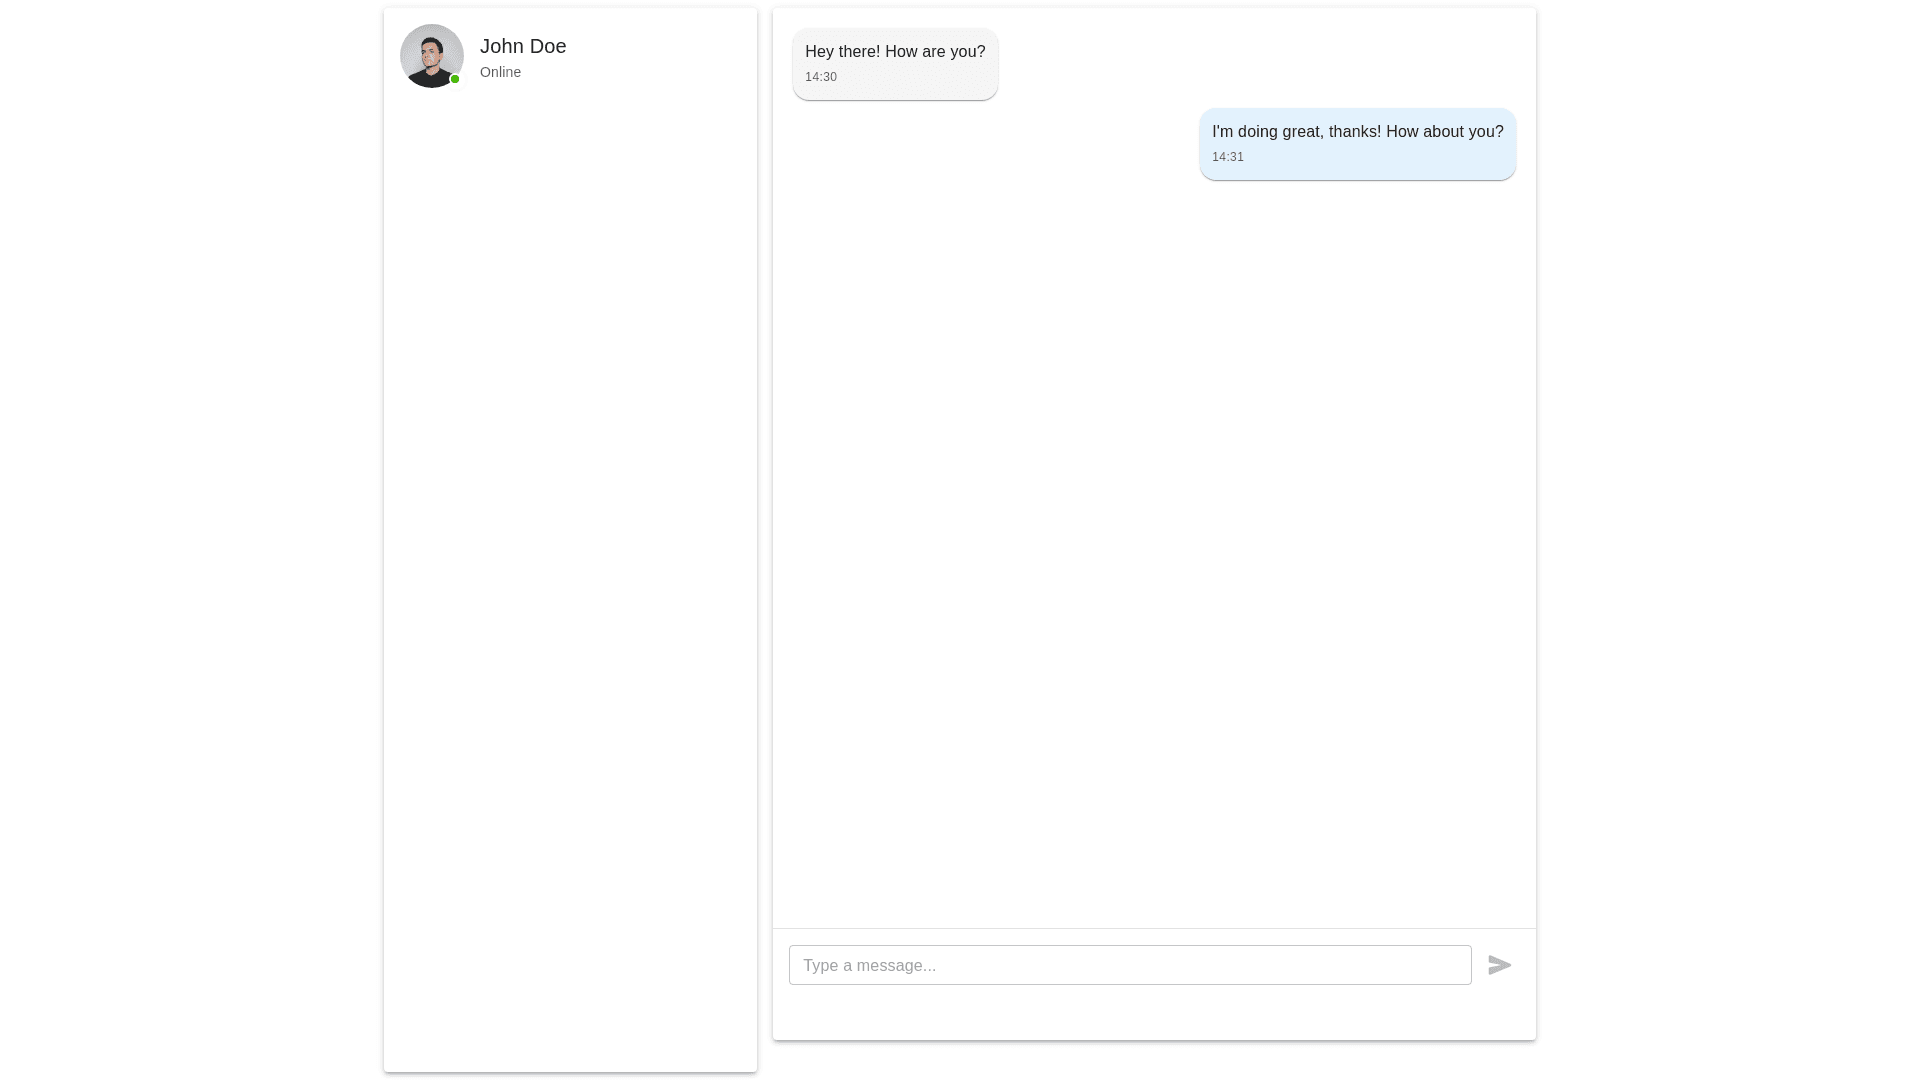Click the word "Doe" in the contact name
1920x1080 pixels.
(548, 46)
